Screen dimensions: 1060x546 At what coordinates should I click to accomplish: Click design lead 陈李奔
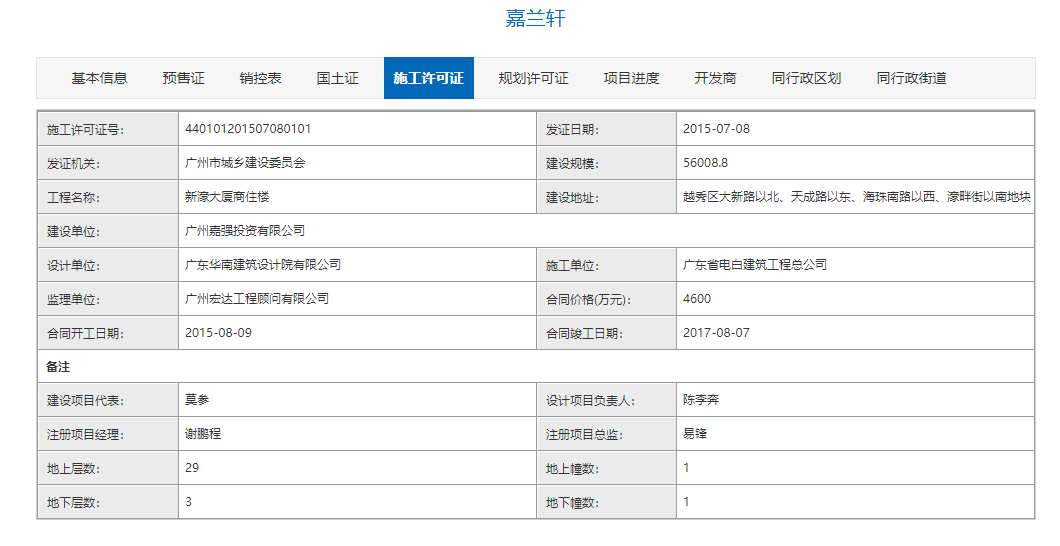pos(701,399)
